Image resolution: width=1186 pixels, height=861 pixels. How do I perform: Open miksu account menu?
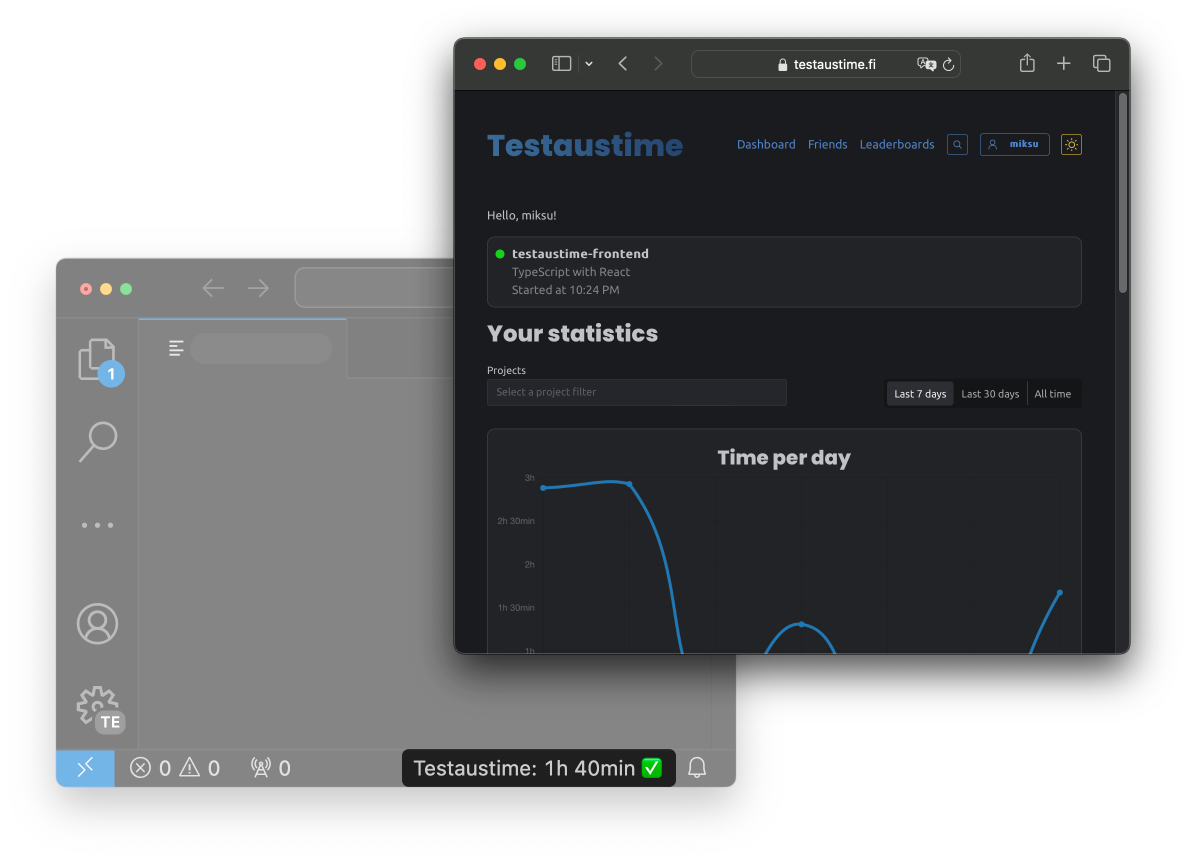[1014, 145]
